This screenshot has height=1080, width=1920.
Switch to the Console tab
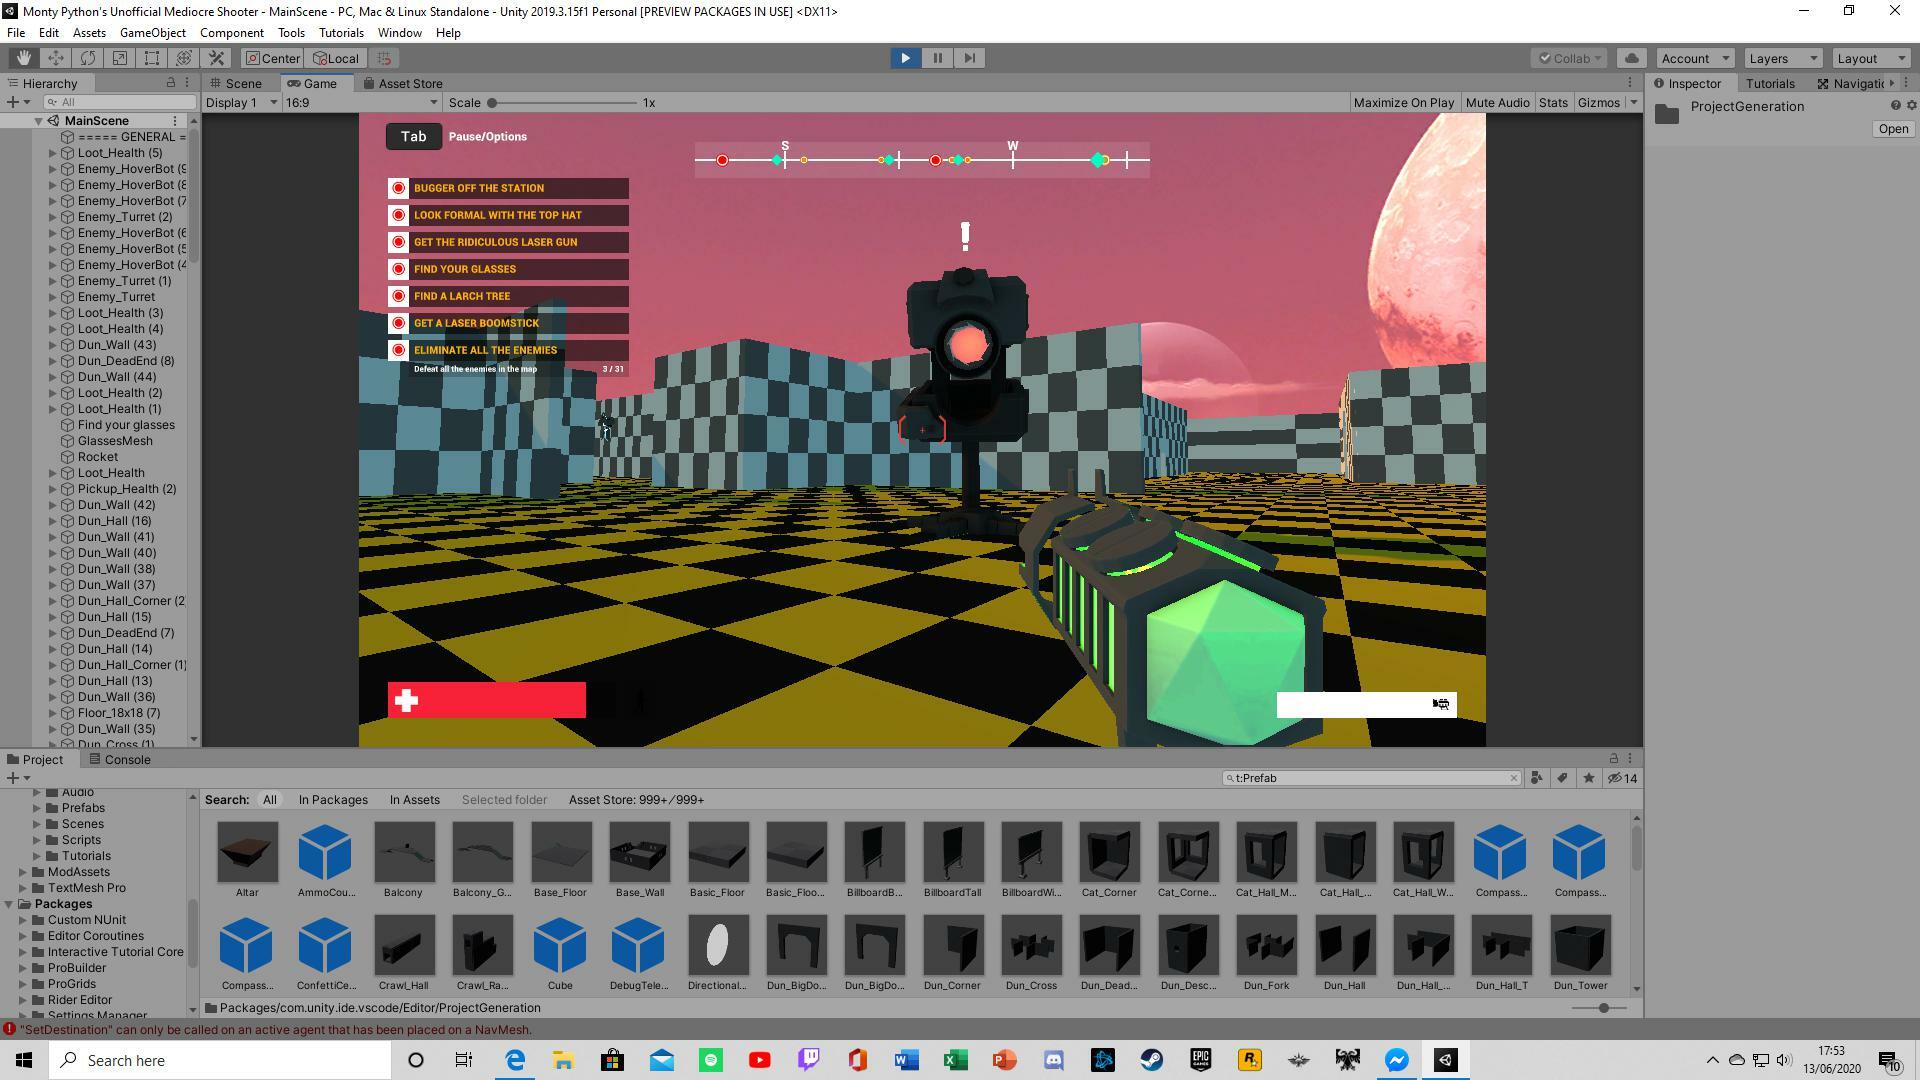(x=120, y=759)
